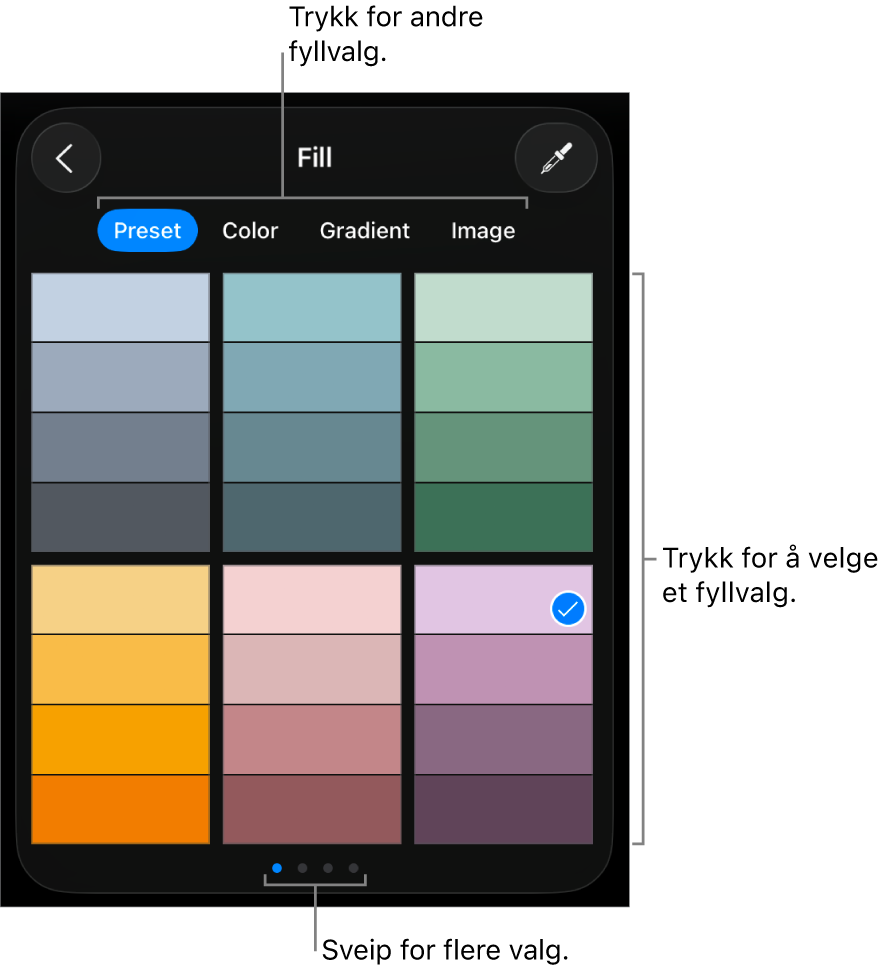Choose the third teal swatch

click(x=312, y=447)
